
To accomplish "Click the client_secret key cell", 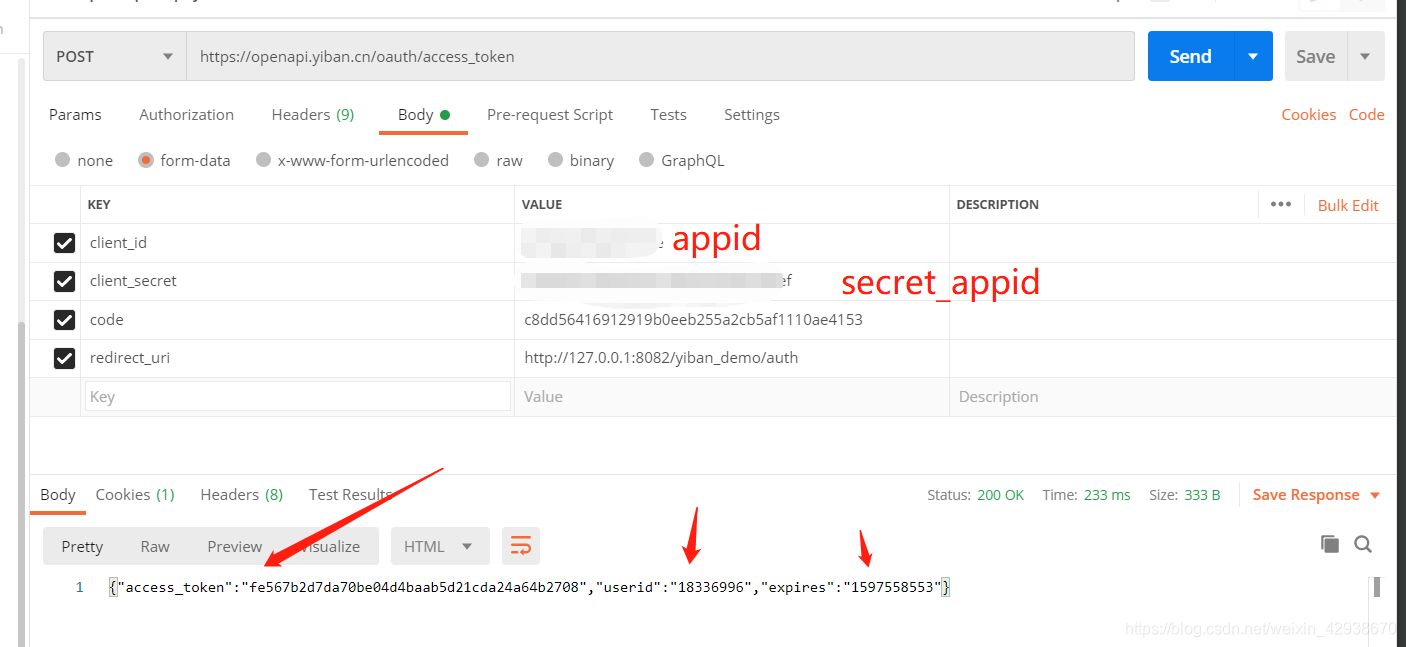I will click(298, 281).
